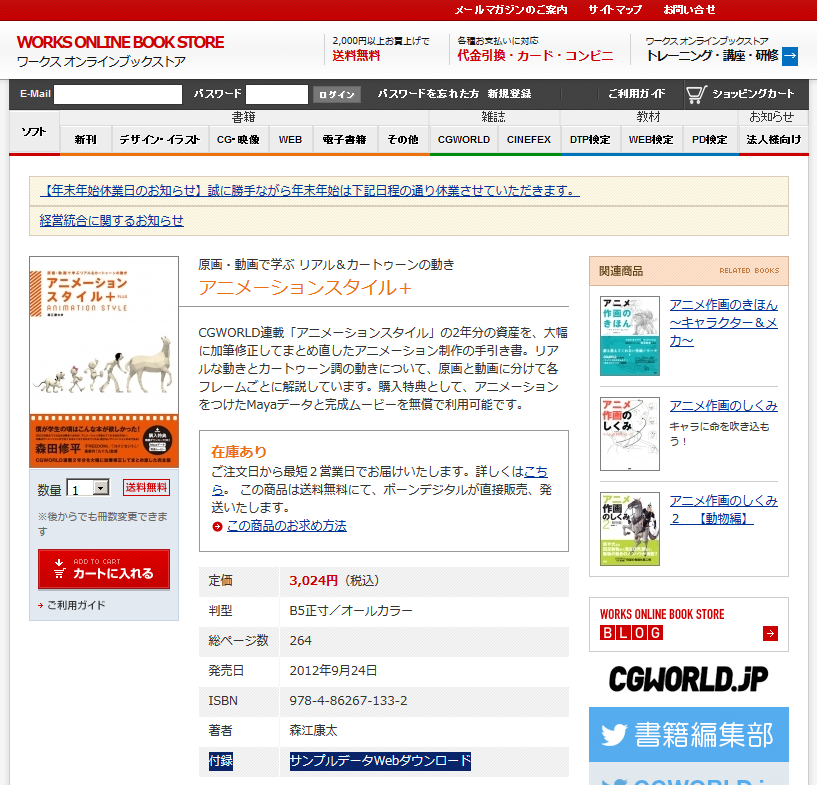Open アニメ作画のしくみ2【動物編】 link
This screenshot has width=817, height=785.
click(x=723, y=509)
